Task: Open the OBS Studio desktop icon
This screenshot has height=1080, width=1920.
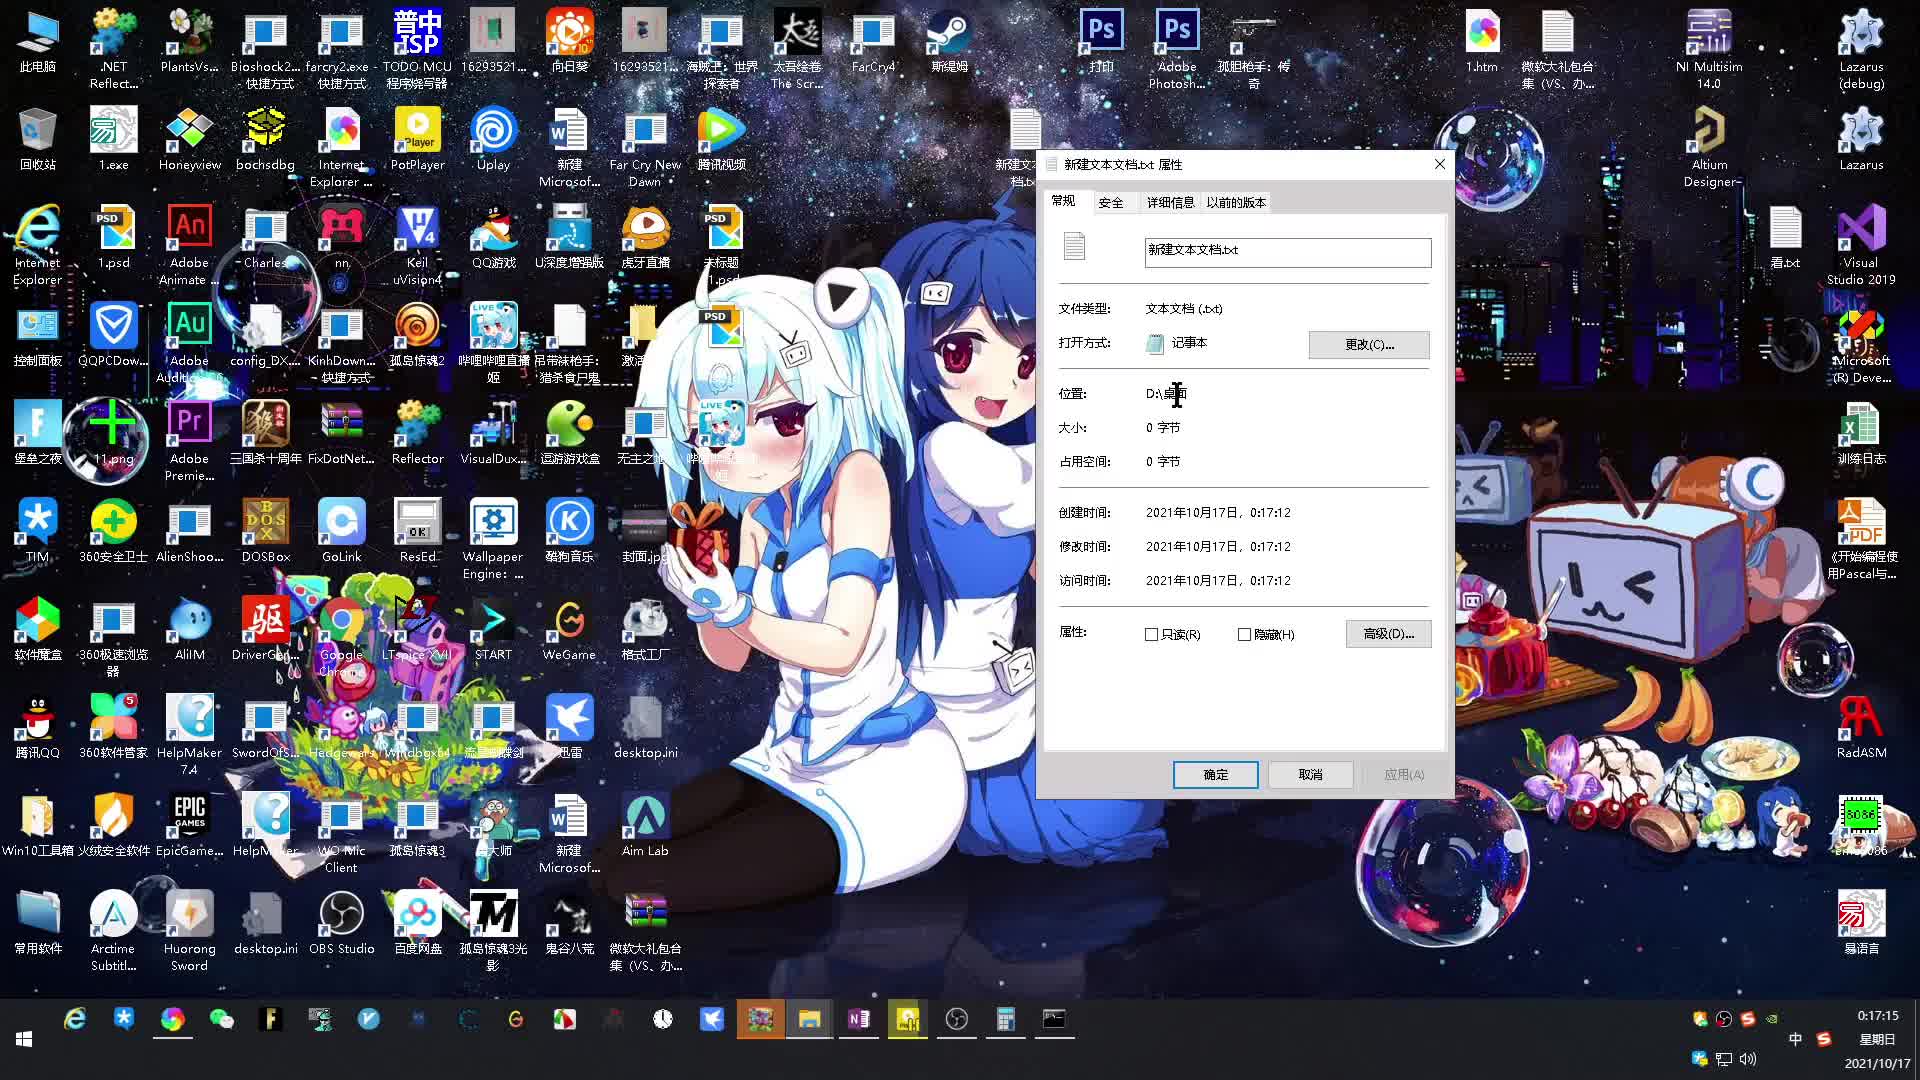Action: (x=341, y=924)
